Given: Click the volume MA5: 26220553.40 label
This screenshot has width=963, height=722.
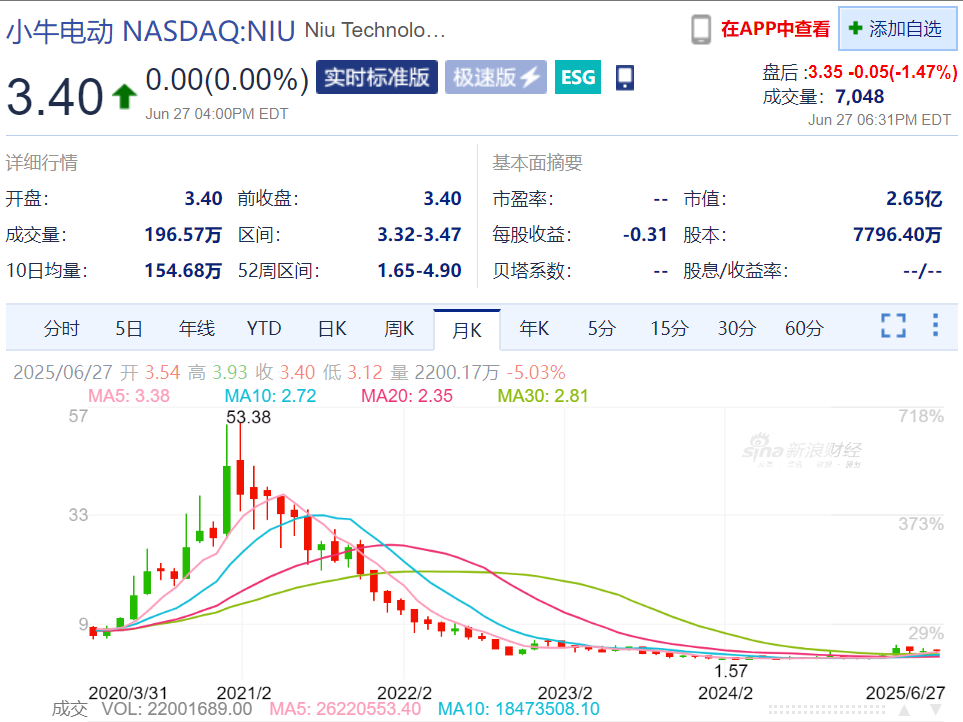Looking at the screenshot, I should [x=345, y=709].
